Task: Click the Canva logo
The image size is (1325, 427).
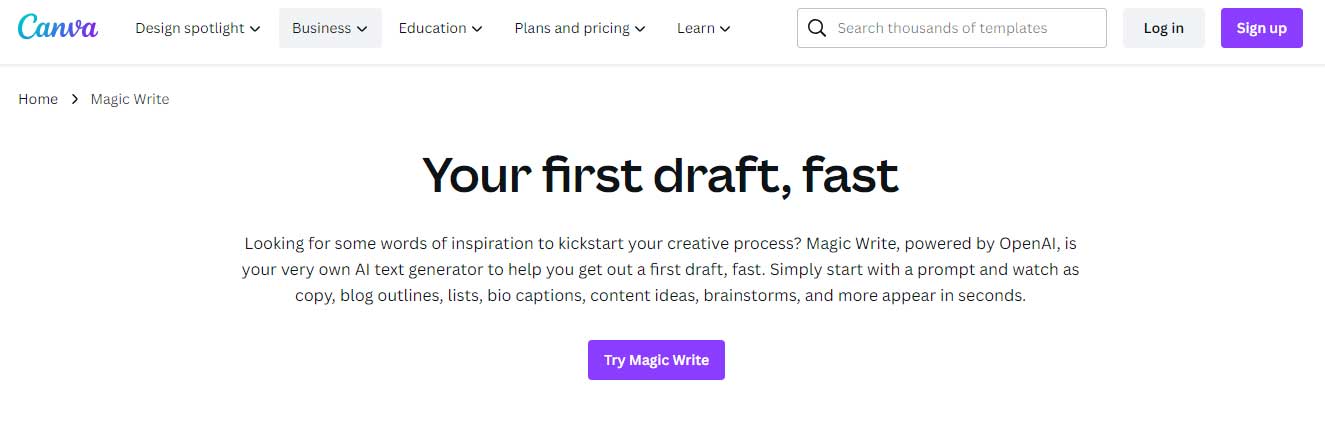Action: click(x=58, y=27)
